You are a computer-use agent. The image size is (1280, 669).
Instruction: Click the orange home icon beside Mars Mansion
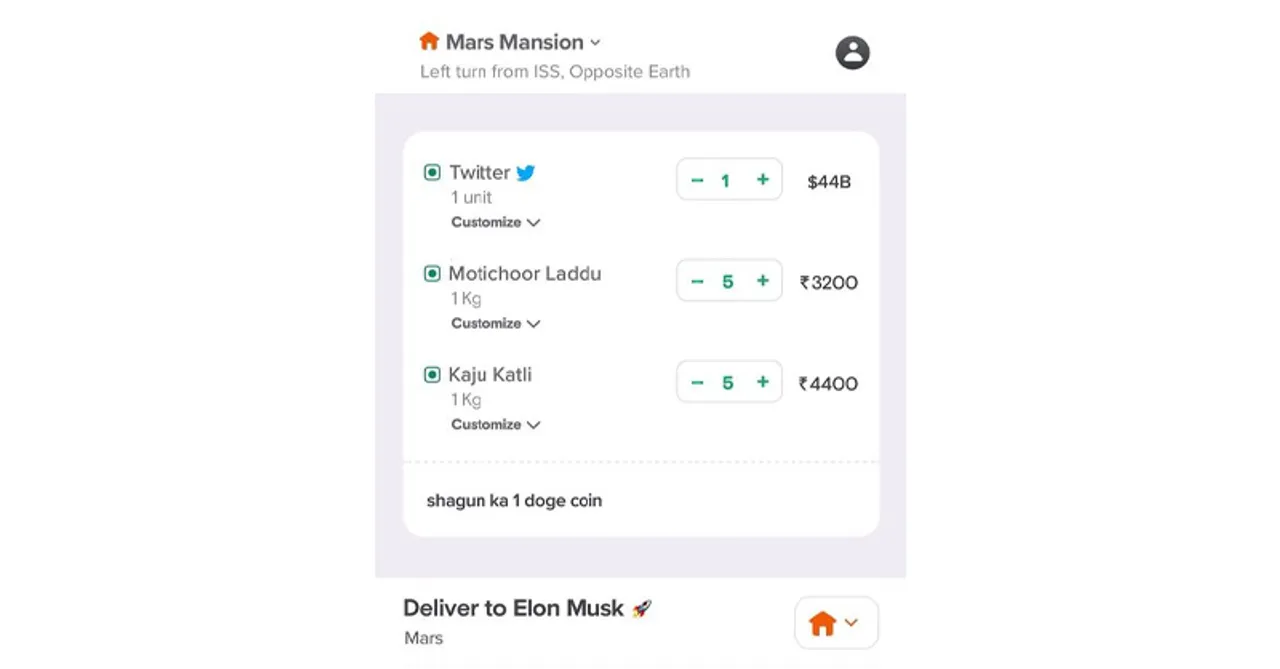tap(428, 41)
